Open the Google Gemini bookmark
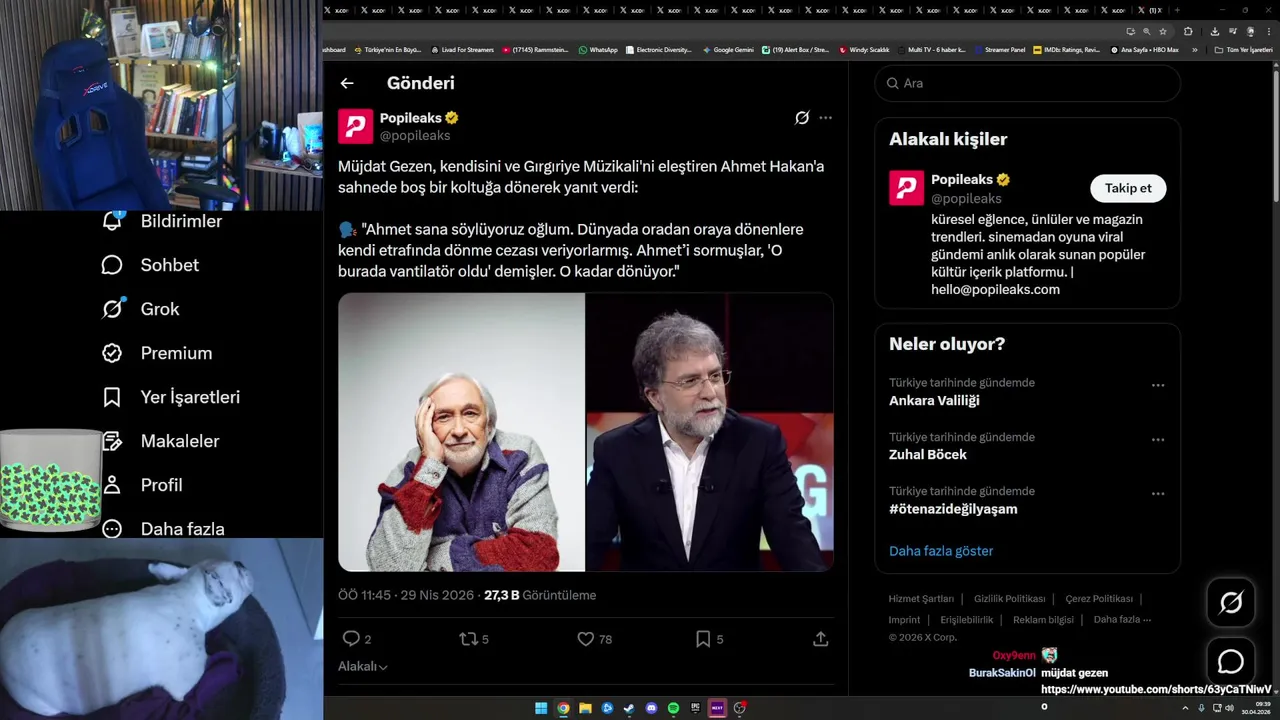 728,50
